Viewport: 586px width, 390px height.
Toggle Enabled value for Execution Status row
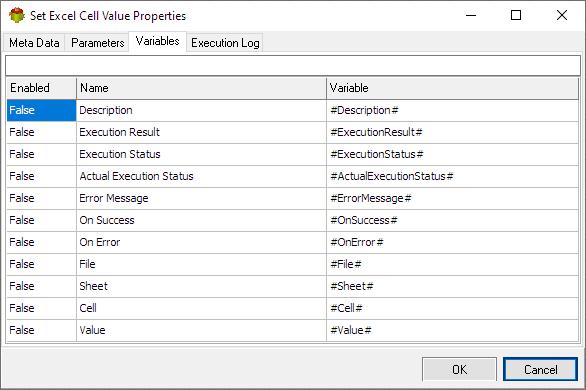point(41,154)
